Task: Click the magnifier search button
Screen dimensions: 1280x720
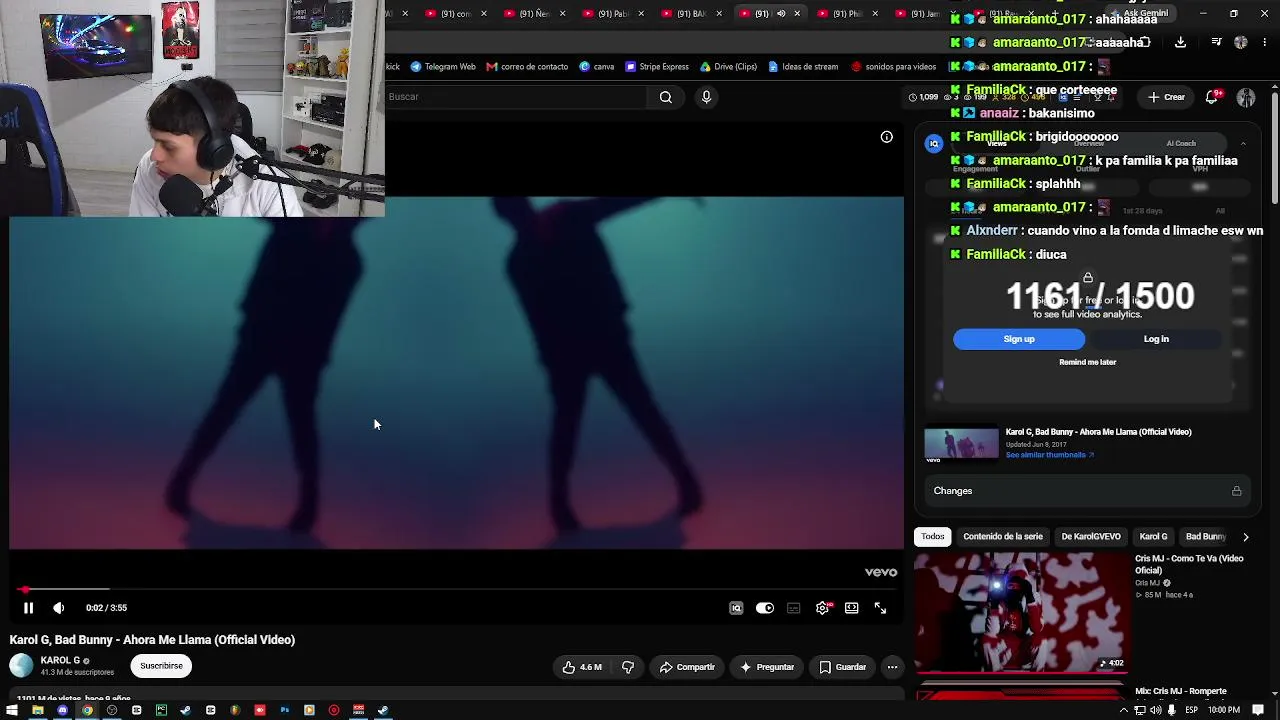Action: coord(666,97)
